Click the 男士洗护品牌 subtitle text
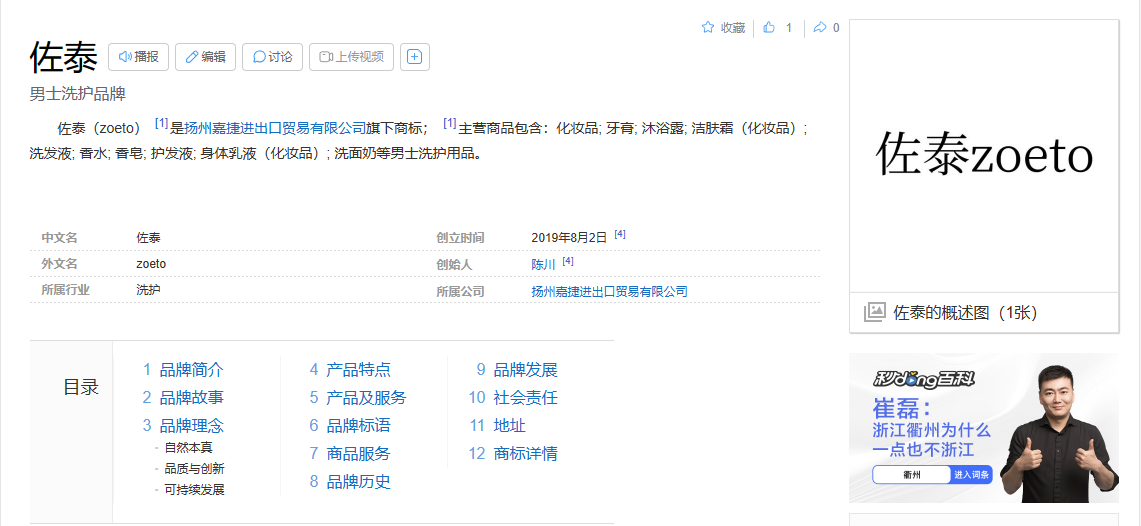 pyautogui.click(x=78, y=94)
